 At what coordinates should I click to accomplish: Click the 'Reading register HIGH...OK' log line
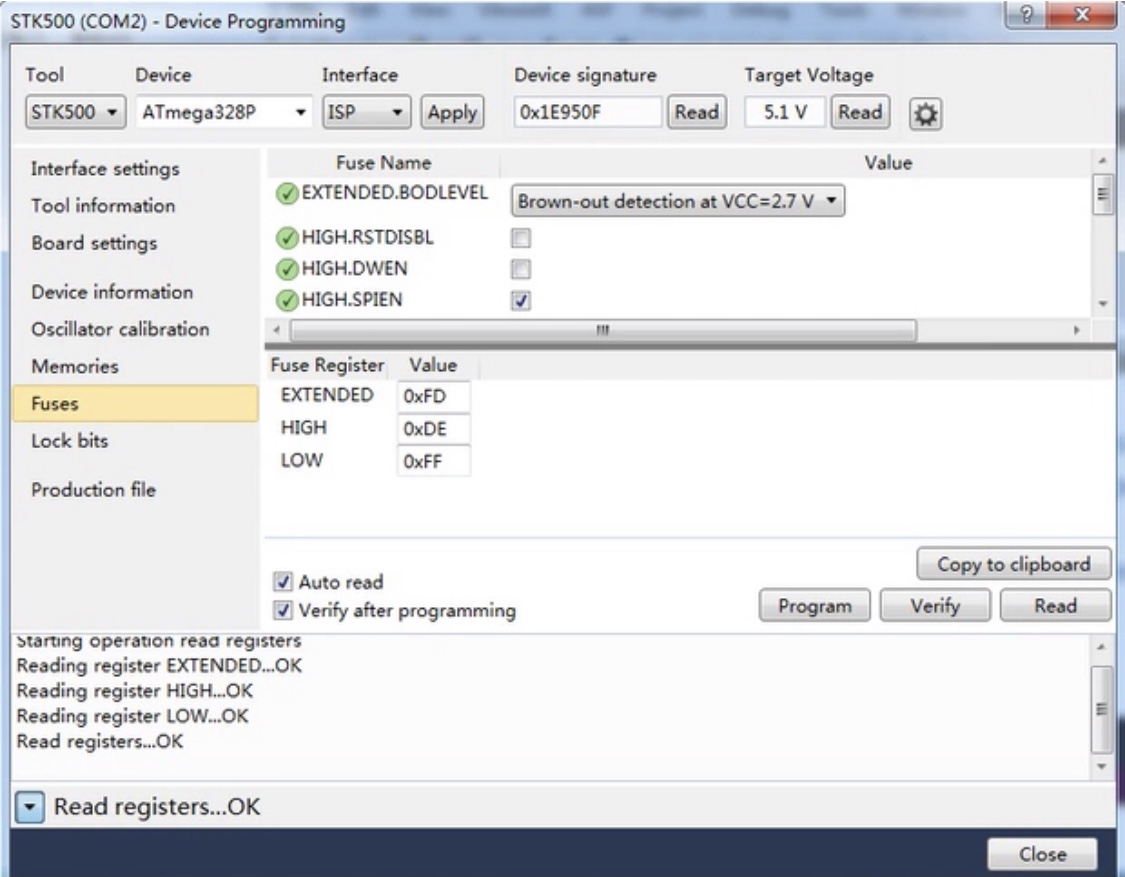click(x=134, y=690)
